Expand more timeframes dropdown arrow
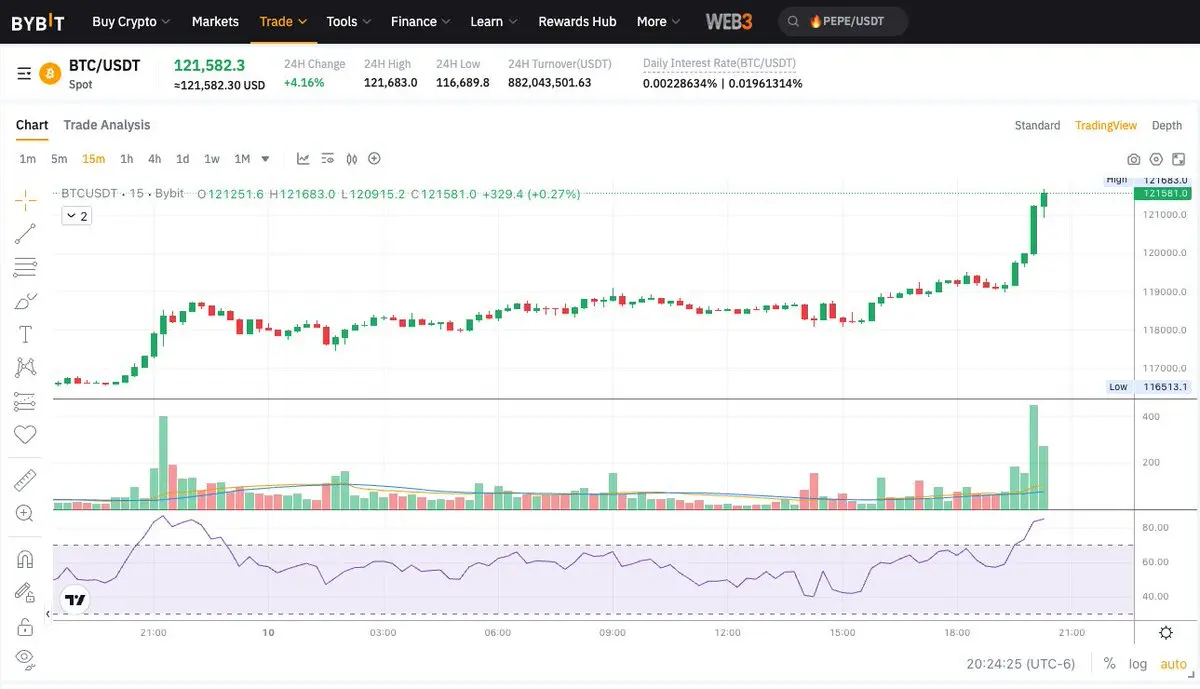The image size is (1200, 689). (x=265, y=159)
